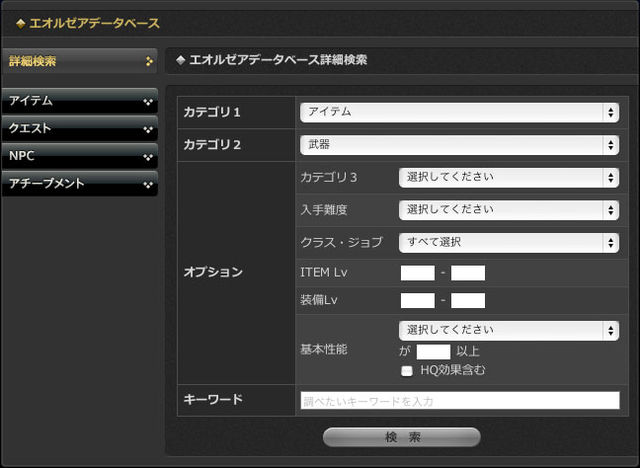640x468 pixels.
Task: Click the クラス・ジョブ label
Action: click(x=342, y=243)
